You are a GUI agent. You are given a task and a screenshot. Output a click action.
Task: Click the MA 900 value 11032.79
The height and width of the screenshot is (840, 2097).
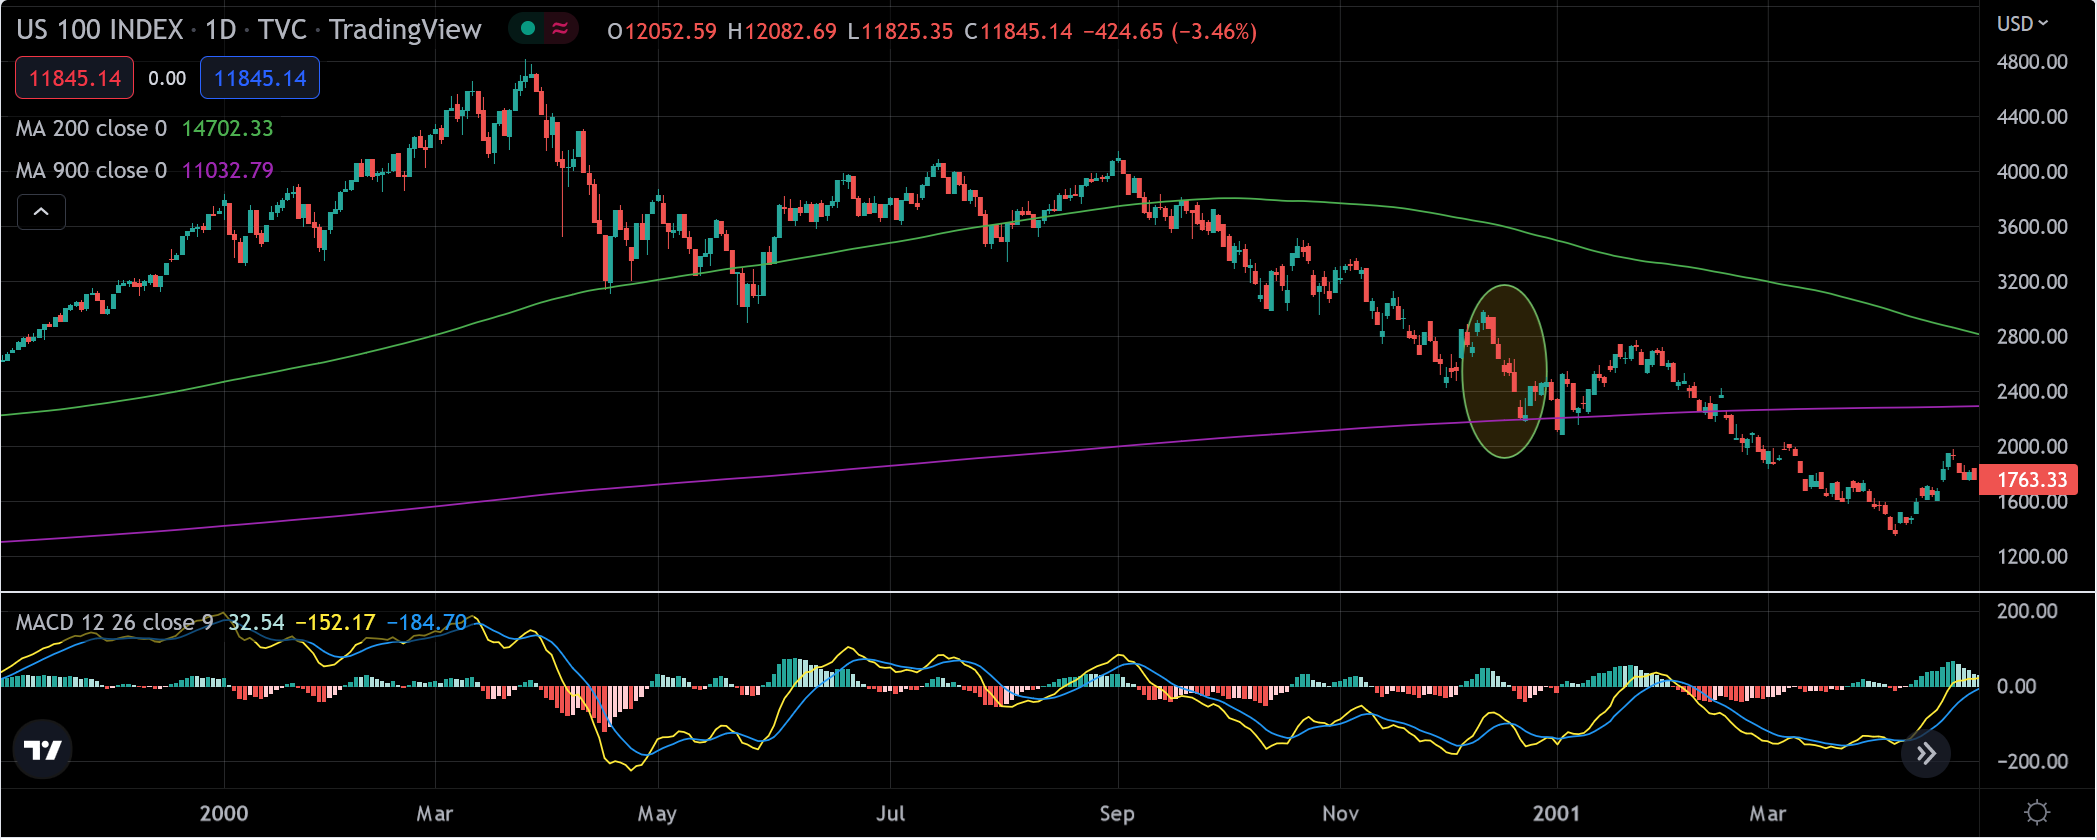click(227, 170)
